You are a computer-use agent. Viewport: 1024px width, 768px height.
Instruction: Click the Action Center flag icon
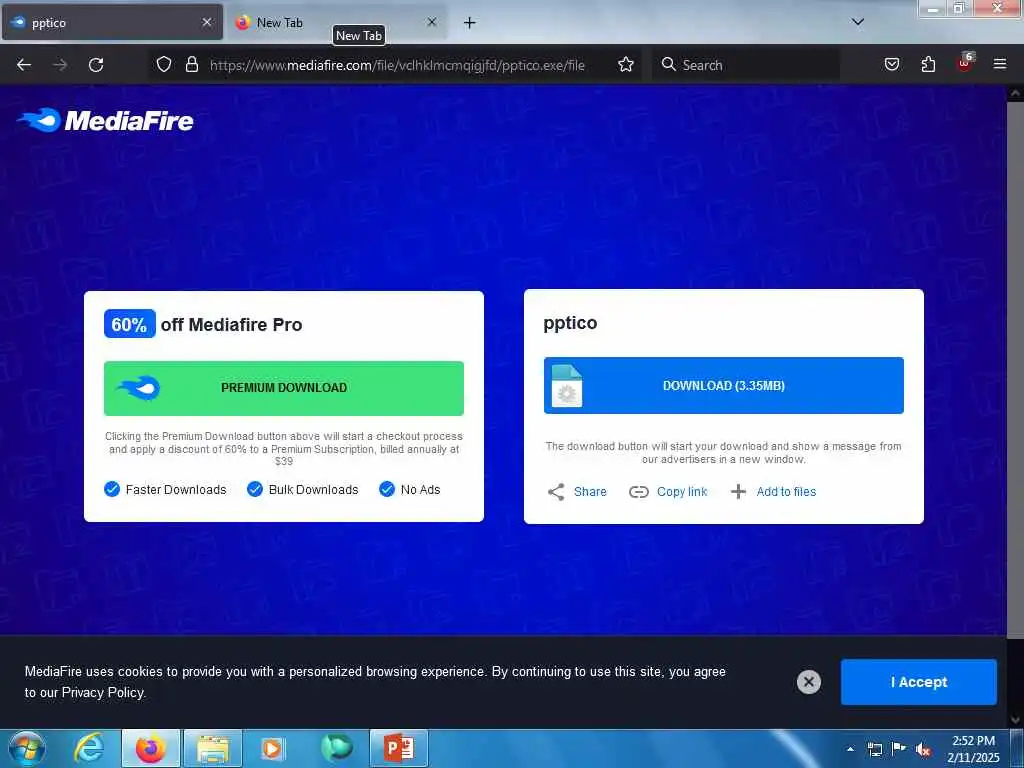899,749
